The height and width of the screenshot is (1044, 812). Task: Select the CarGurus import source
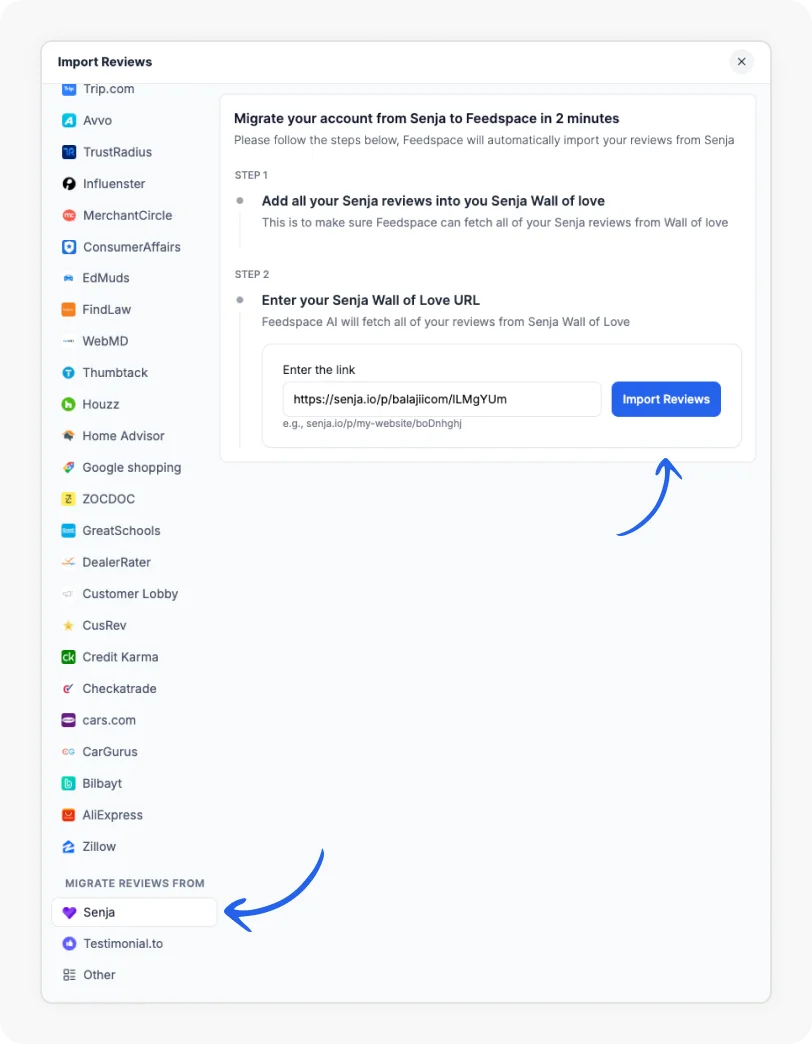68,751
